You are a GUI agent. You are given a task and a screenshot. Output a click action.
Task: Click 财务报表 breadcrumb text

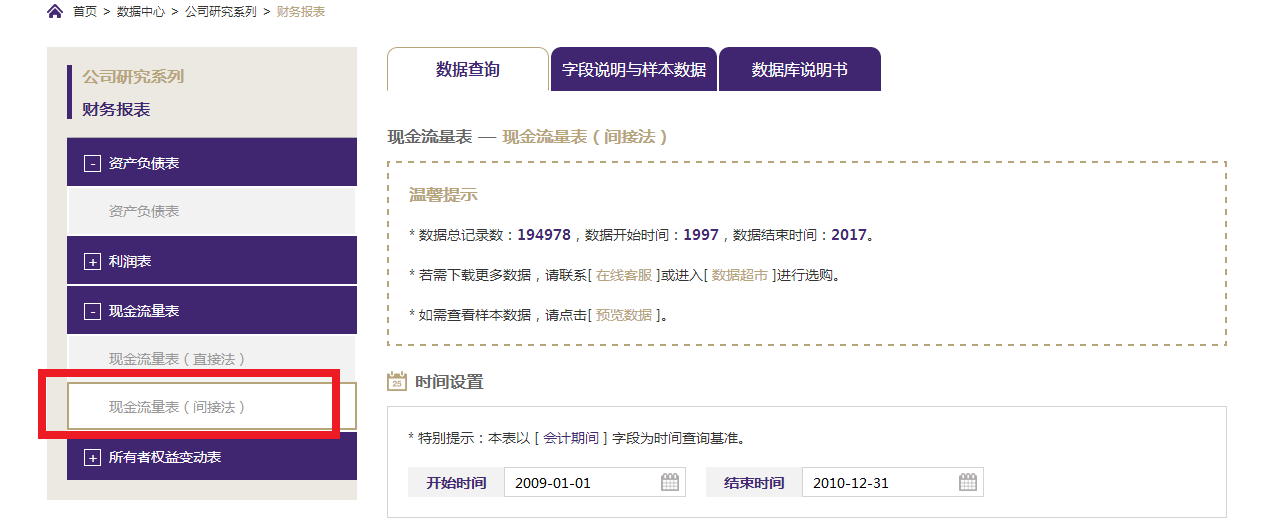tap(301, 12)
